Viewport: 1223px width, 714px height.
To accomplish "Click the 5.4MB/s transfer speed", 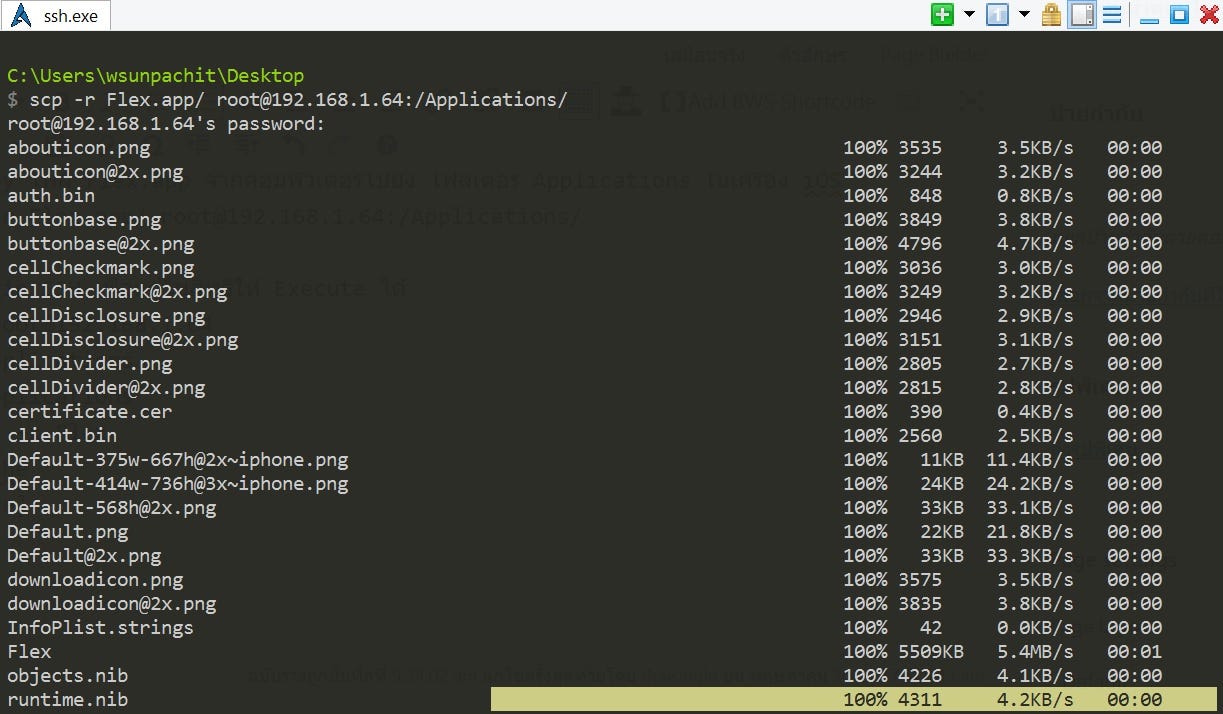I will coord(1035,652).
